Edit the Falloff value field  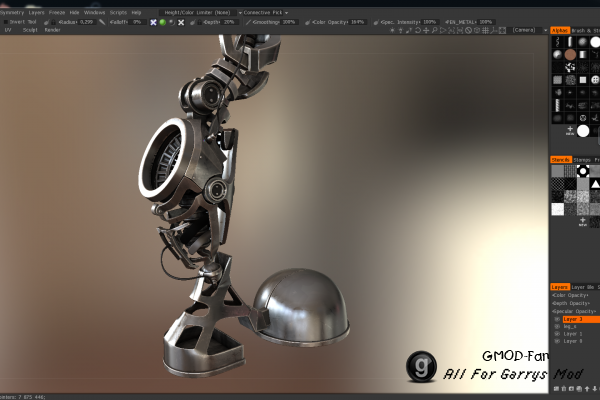[137, 22]
